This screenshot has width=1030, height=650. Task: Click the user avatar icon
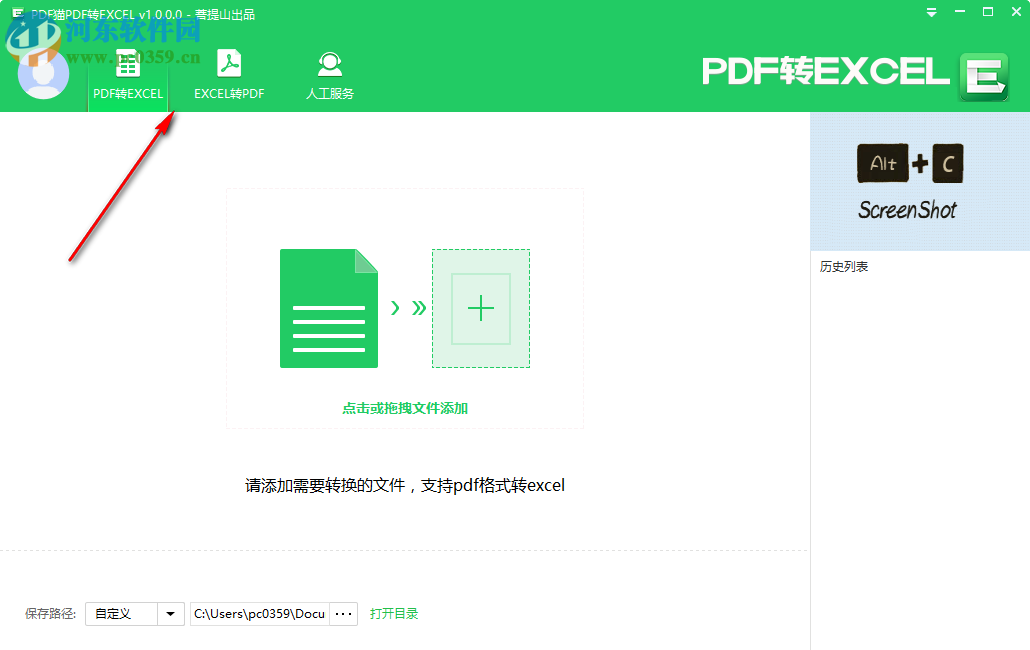click(44, 74)
